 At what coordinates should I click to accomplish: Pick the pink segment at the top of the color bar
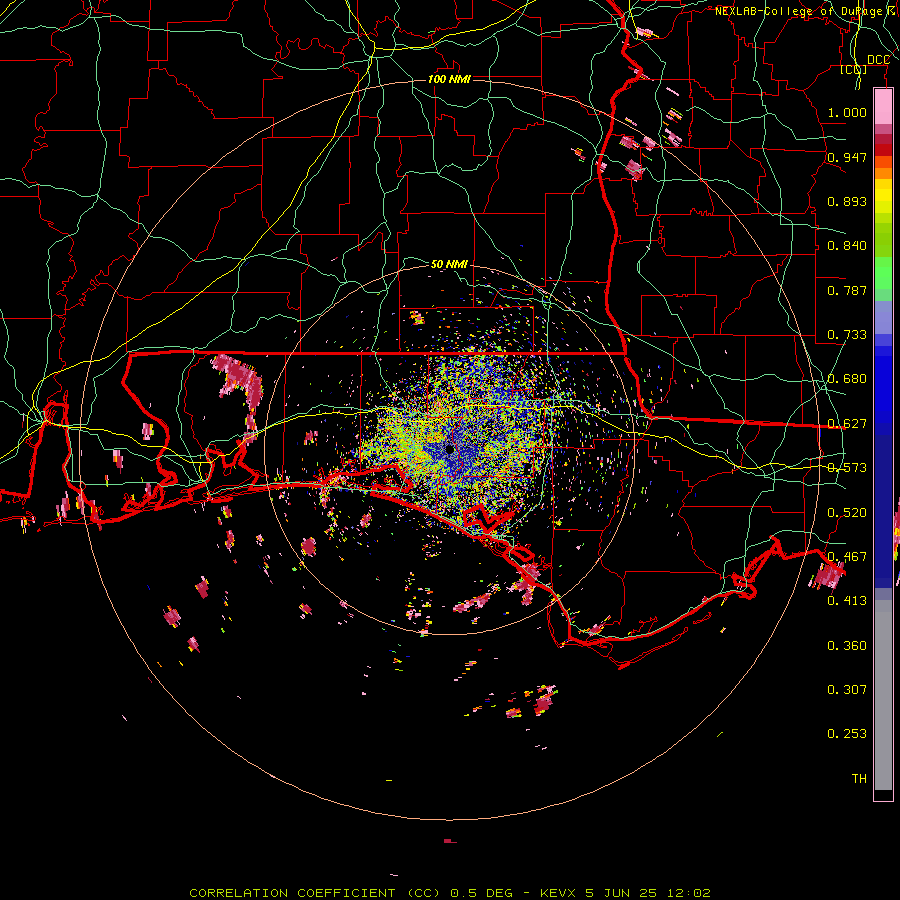pos(883,107)
